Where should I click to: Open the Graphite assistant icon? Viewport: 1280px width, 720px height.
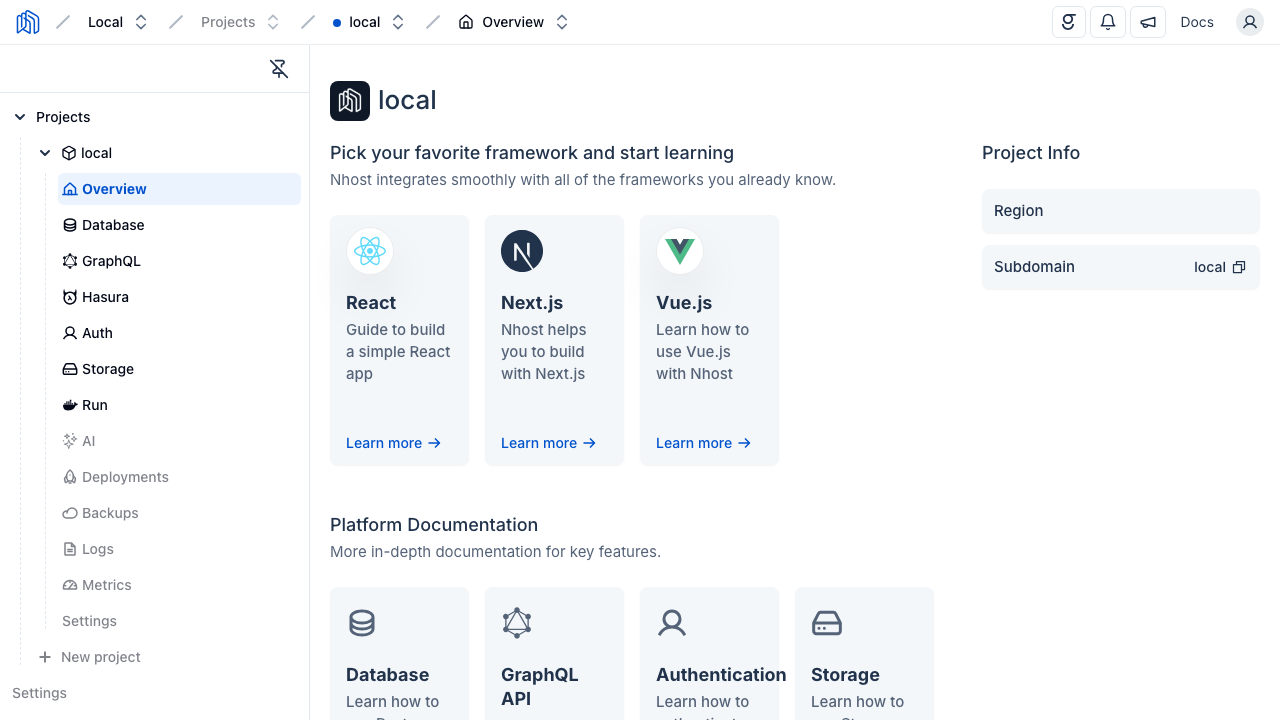[x=1069, y=22]
